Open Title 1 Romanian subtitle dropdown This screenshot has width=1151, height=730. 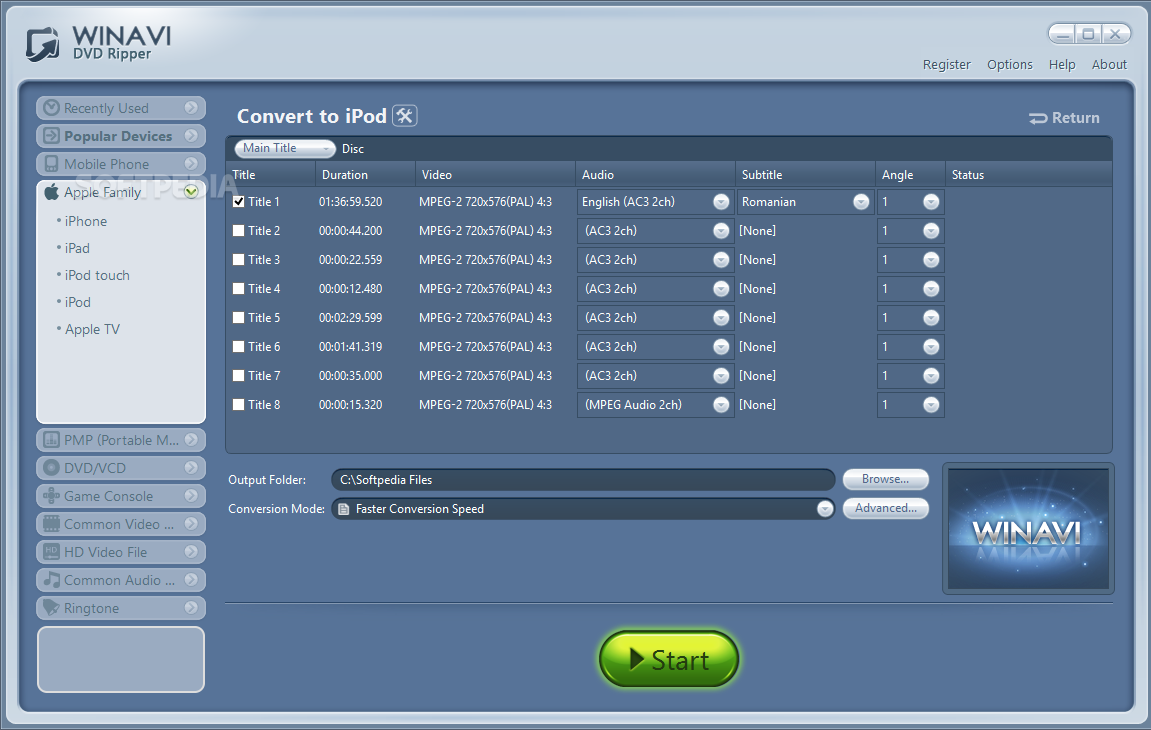pyautogui.click(x=861, y=202)
